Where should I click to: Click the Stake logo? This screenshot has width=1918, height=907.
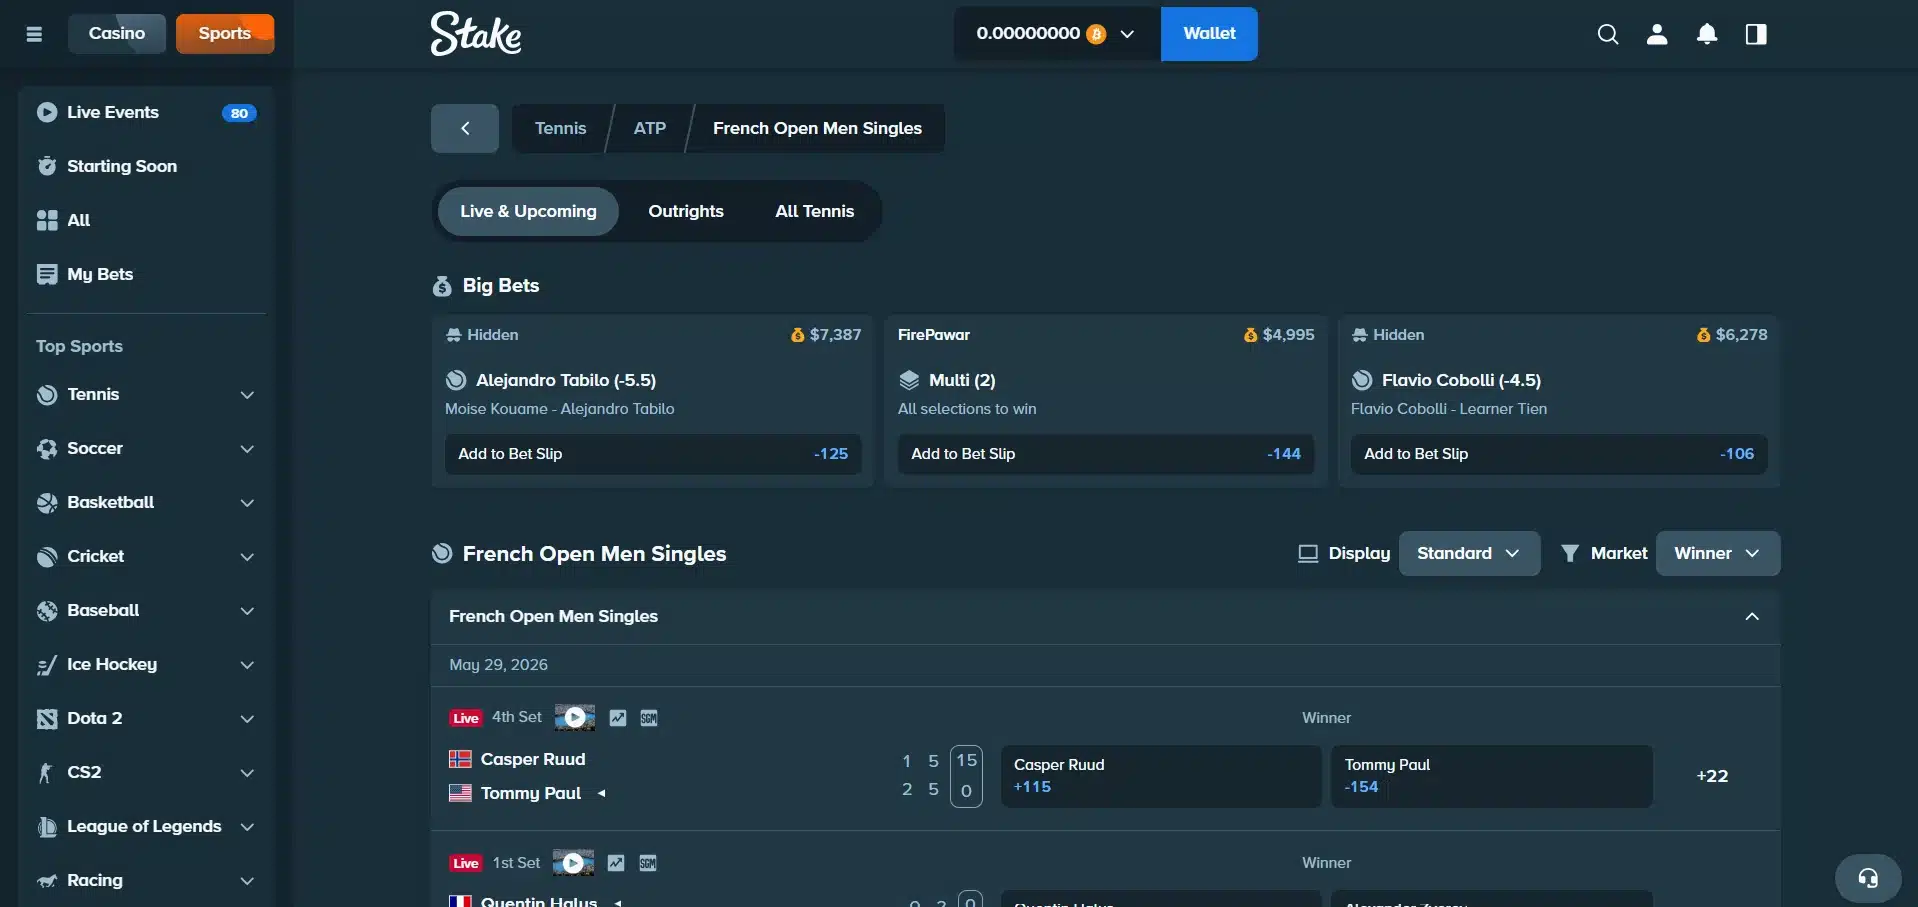pos(476,33)
